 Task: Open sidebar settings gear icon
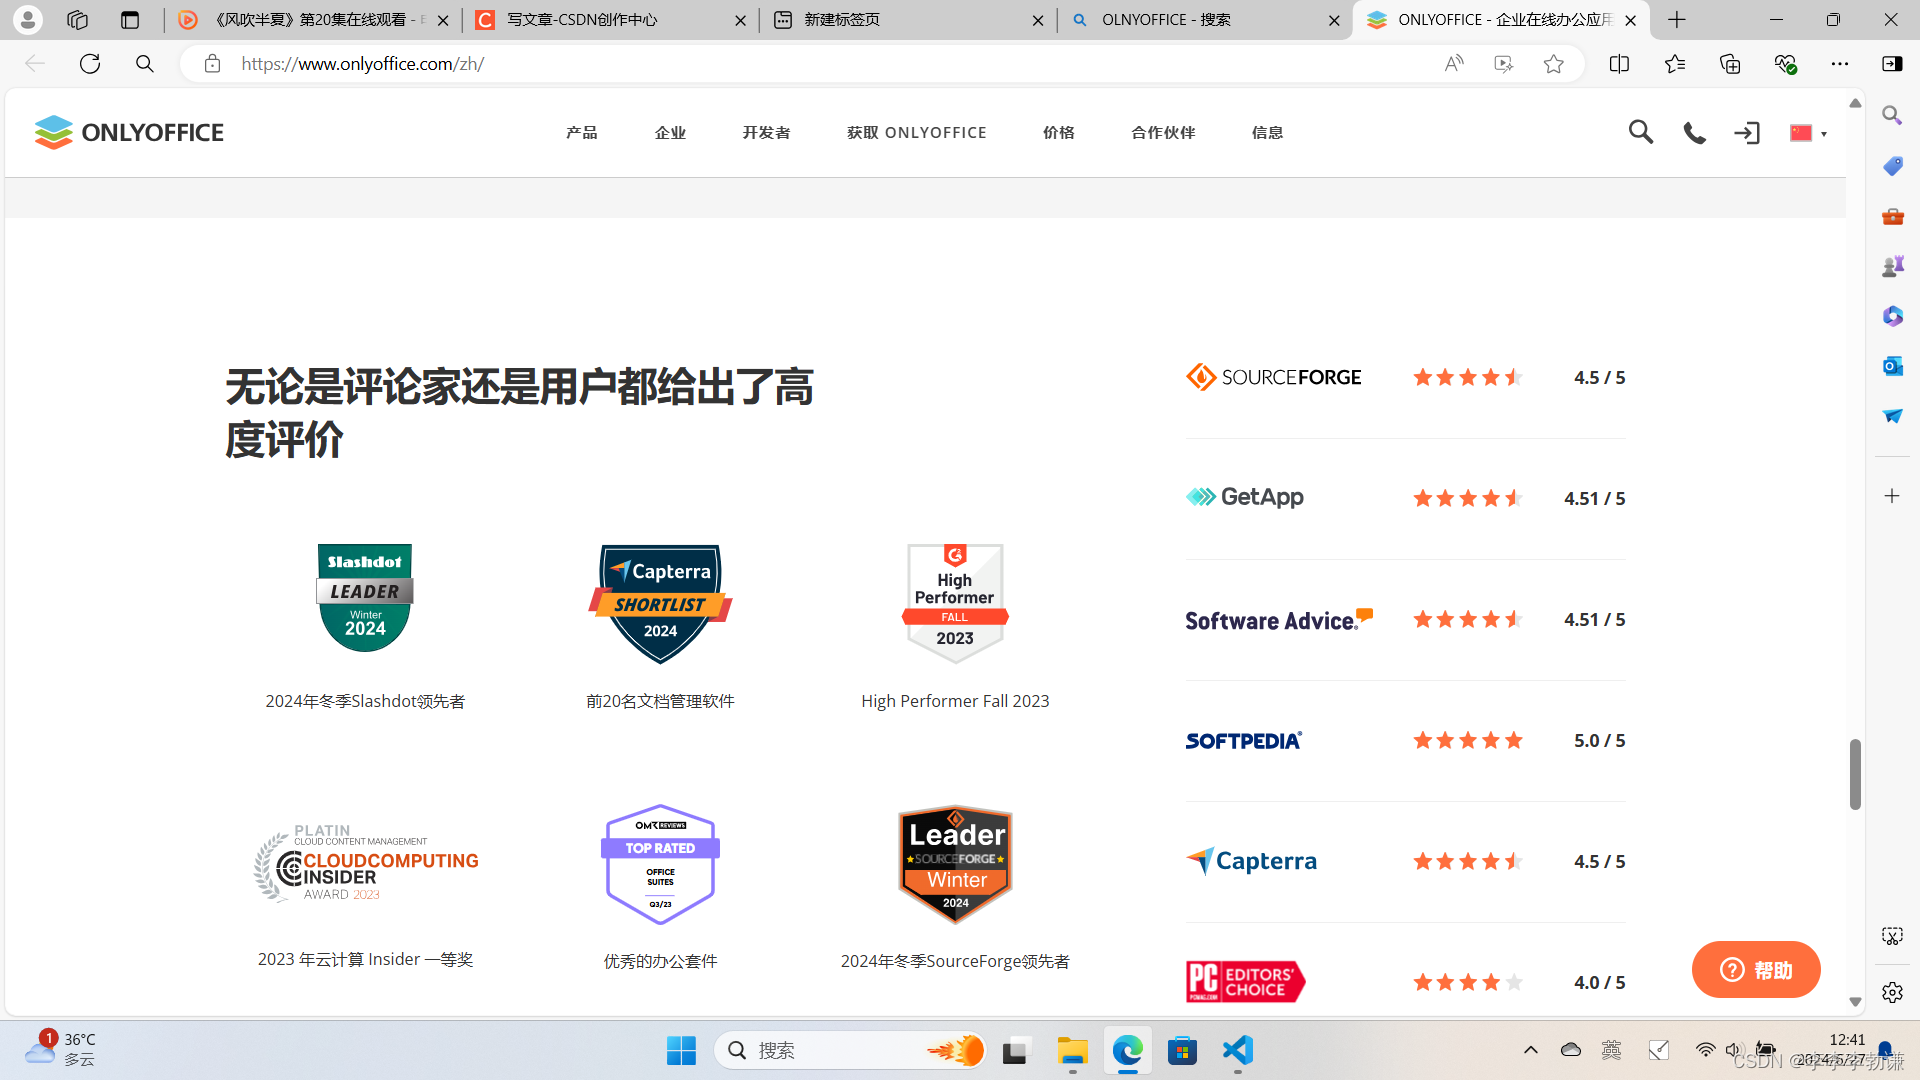click(x=1892, y=992)
